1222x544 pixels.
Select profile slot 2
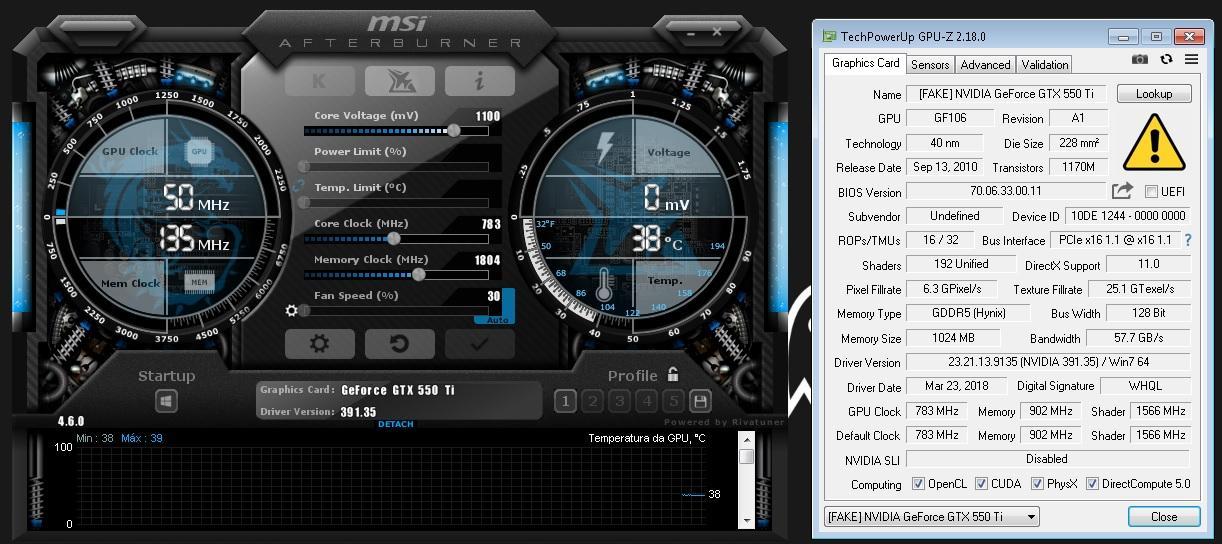coord(593,402)
